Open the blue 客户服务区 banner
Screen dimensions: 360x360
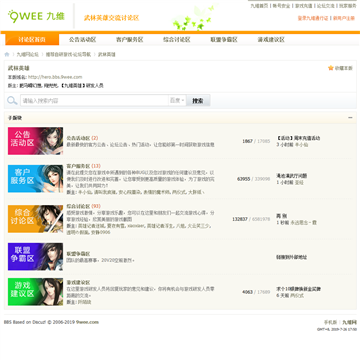click(35, 179)
